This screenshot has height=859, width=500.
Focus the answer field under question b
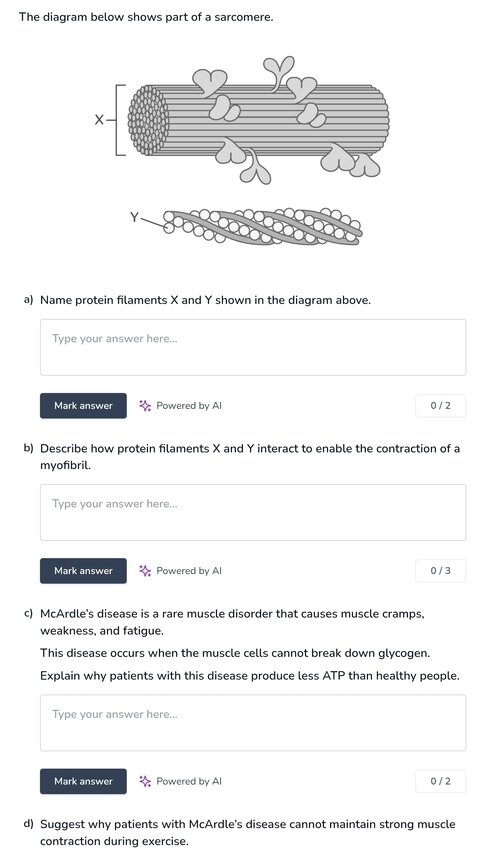point(253,512)
